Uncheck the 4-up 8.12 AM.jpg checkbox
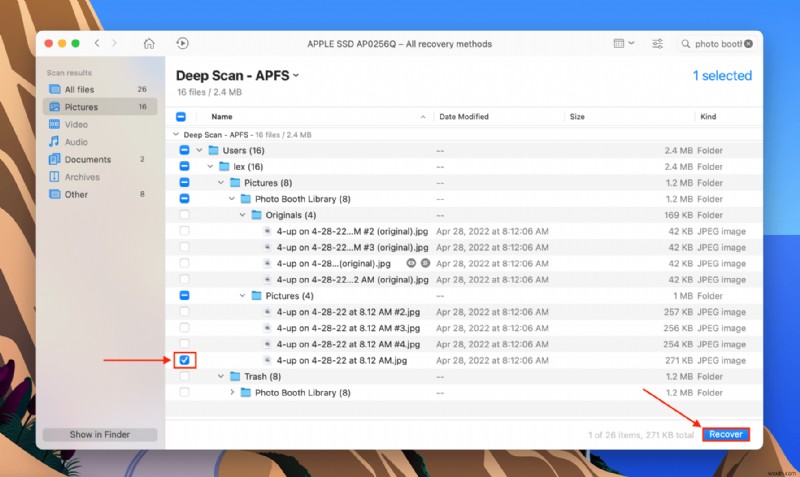800x477 pixels. click(184, 360)
